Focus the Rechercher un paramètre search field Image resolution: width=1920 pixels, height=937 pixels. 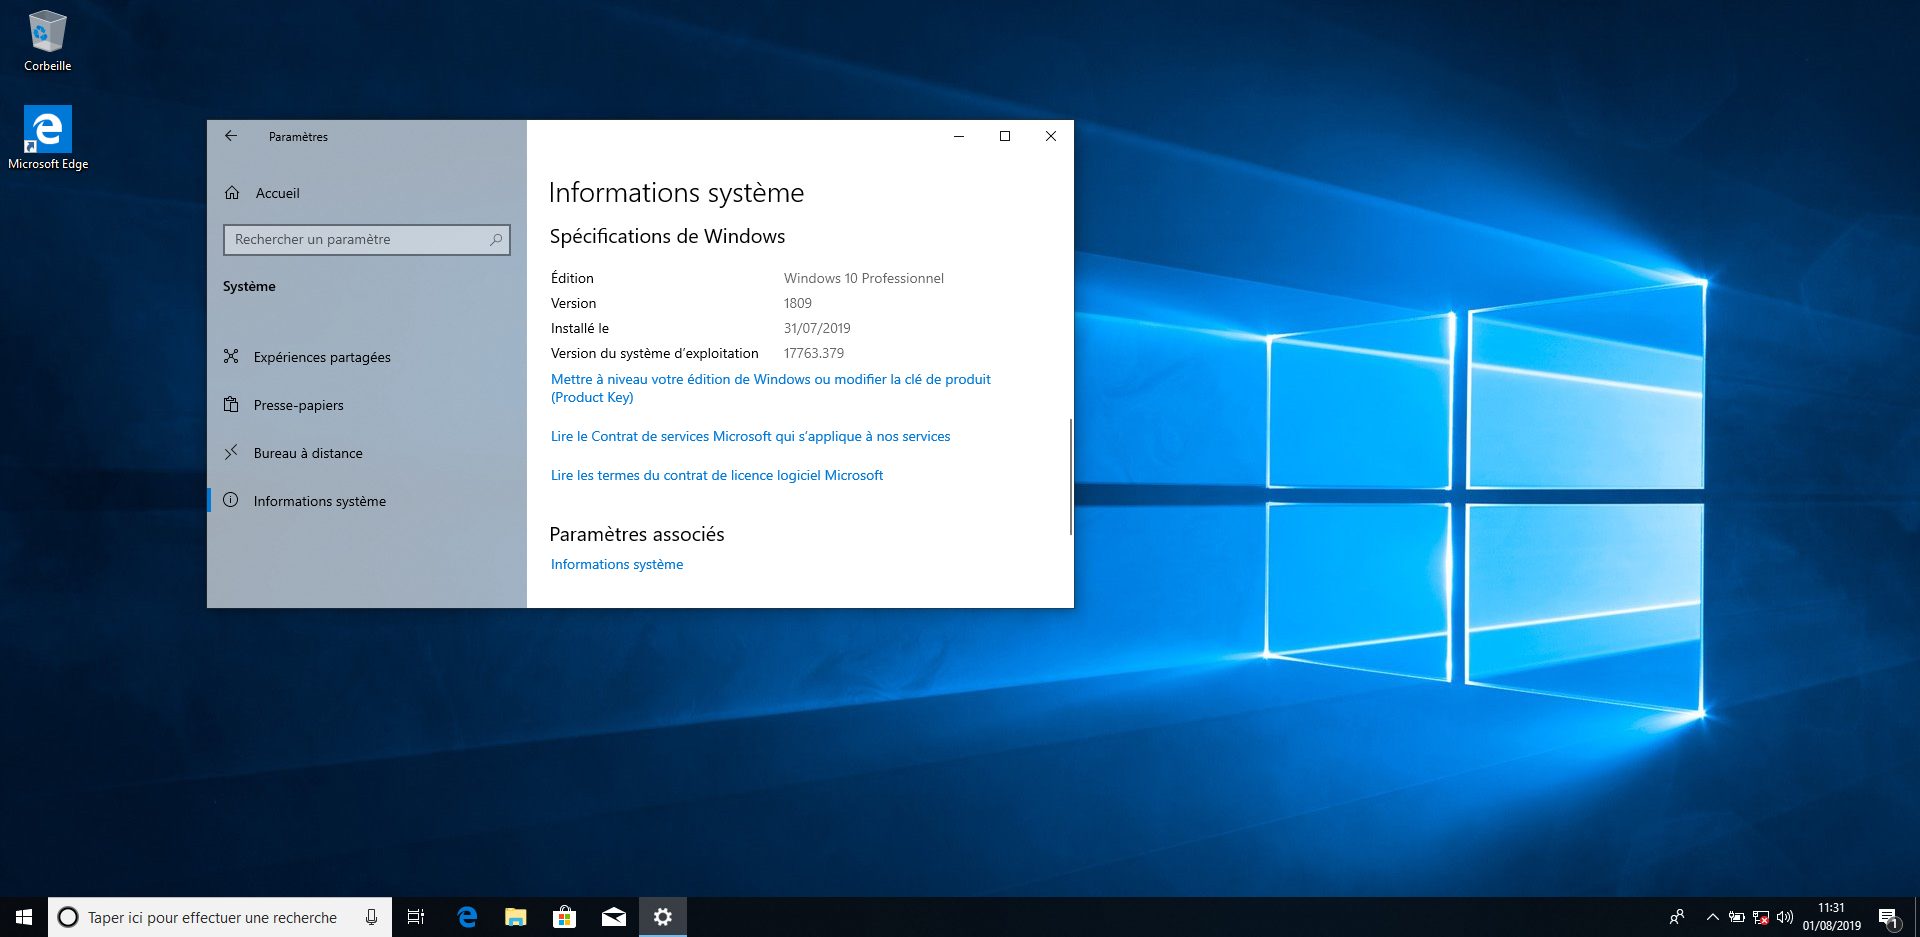[x=367, y=239]
